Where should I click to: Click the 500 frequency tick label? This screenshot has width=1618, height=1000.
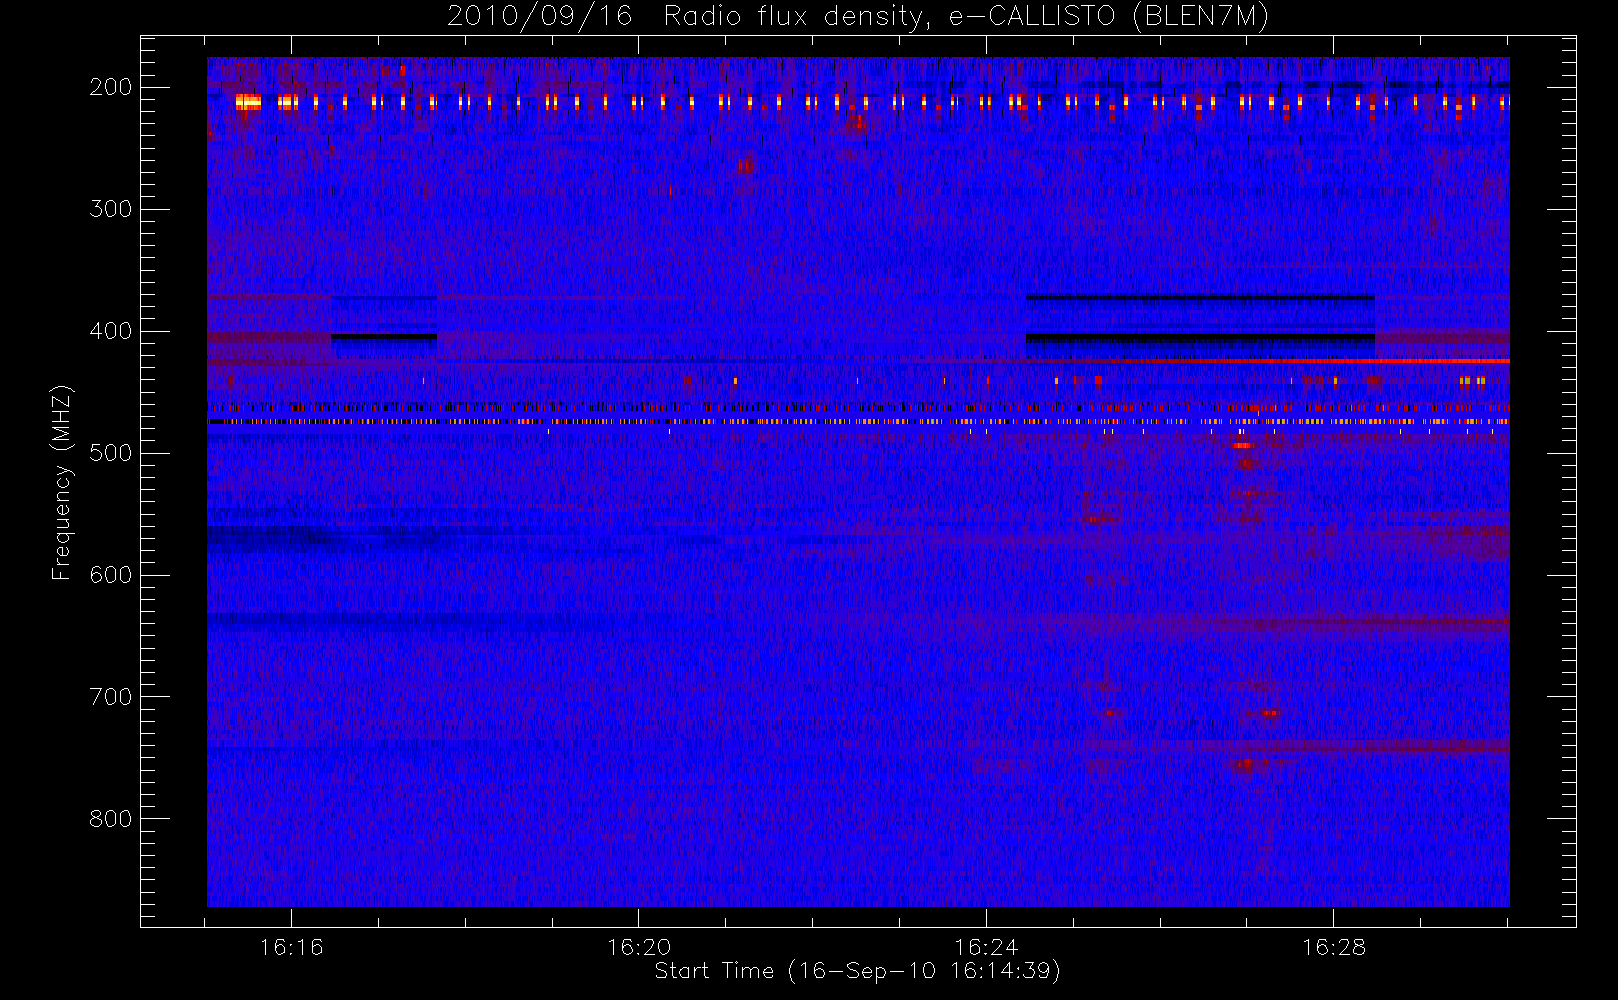pos(111,453)
